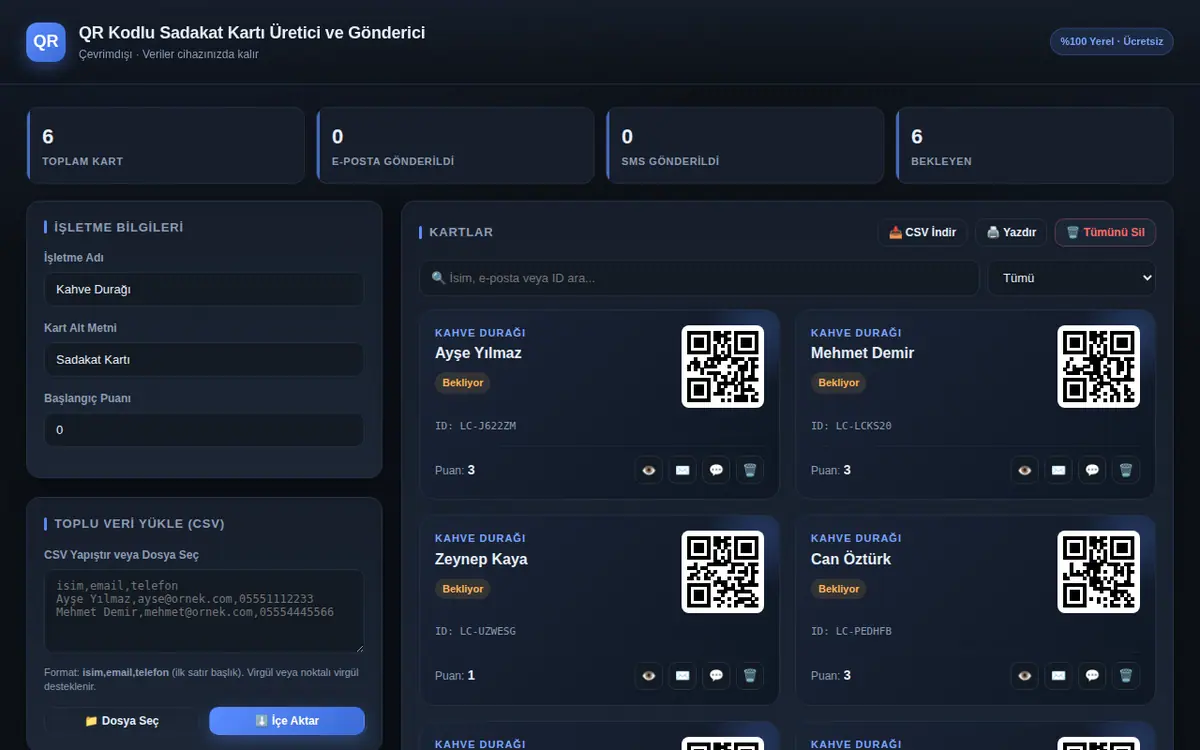This screenshot has height=750, width=1200.
Task: Choose a file with Dosya Seç
Action: click(122, 721)
